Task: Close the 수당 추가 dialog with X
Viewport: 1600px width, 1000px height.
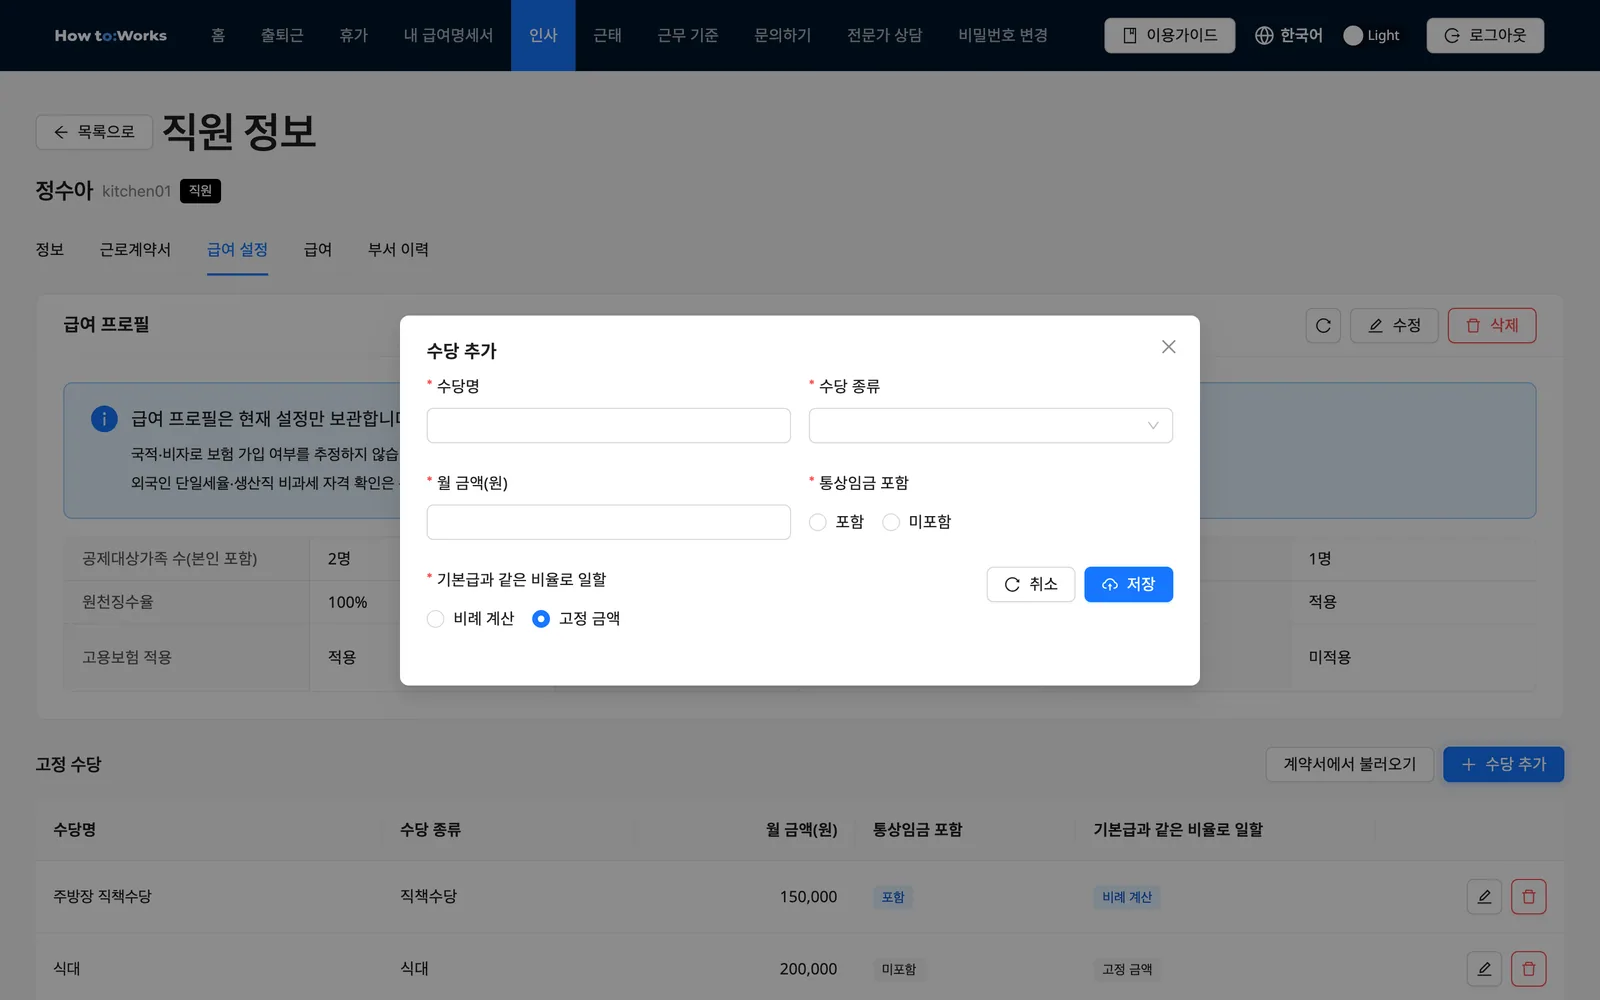Action: click(1168, 347)
